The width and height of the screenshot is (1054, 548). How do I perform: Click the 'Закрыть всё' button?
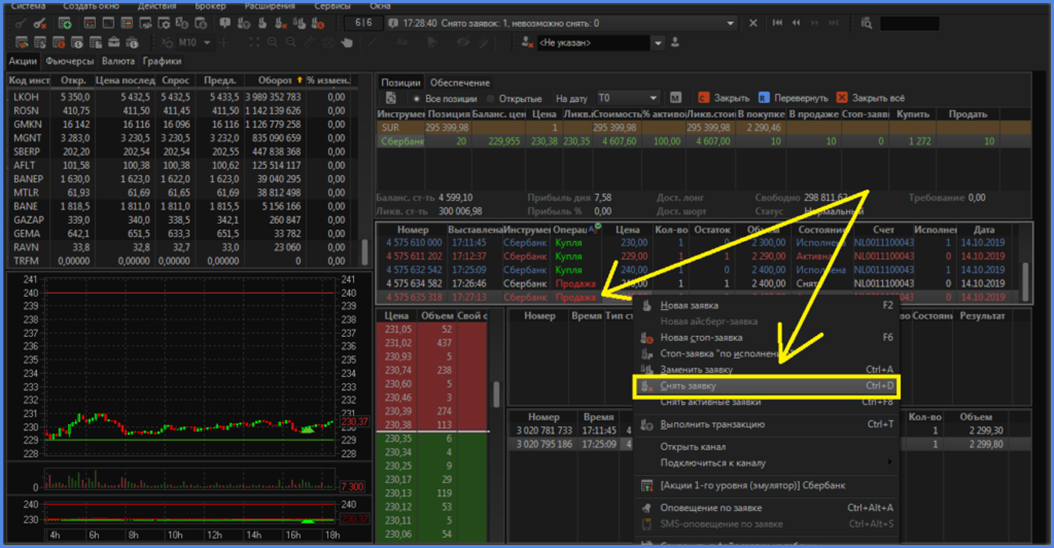click(x=870, y=98)
